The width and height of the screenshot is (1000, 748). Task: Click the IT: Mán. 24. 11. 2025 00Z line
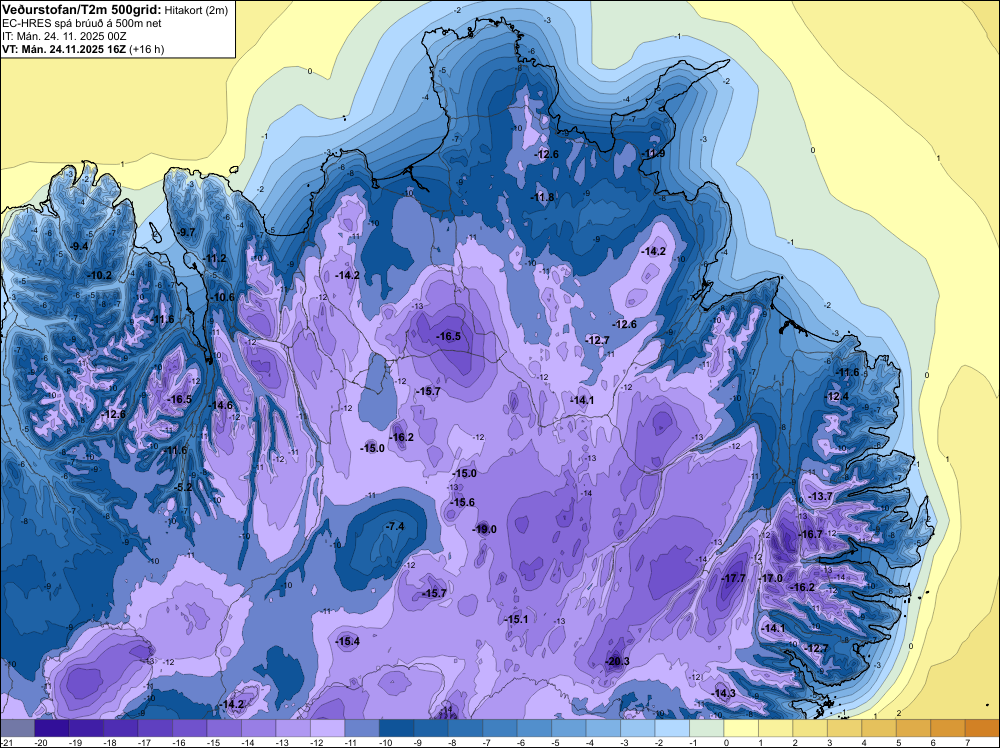64,36
